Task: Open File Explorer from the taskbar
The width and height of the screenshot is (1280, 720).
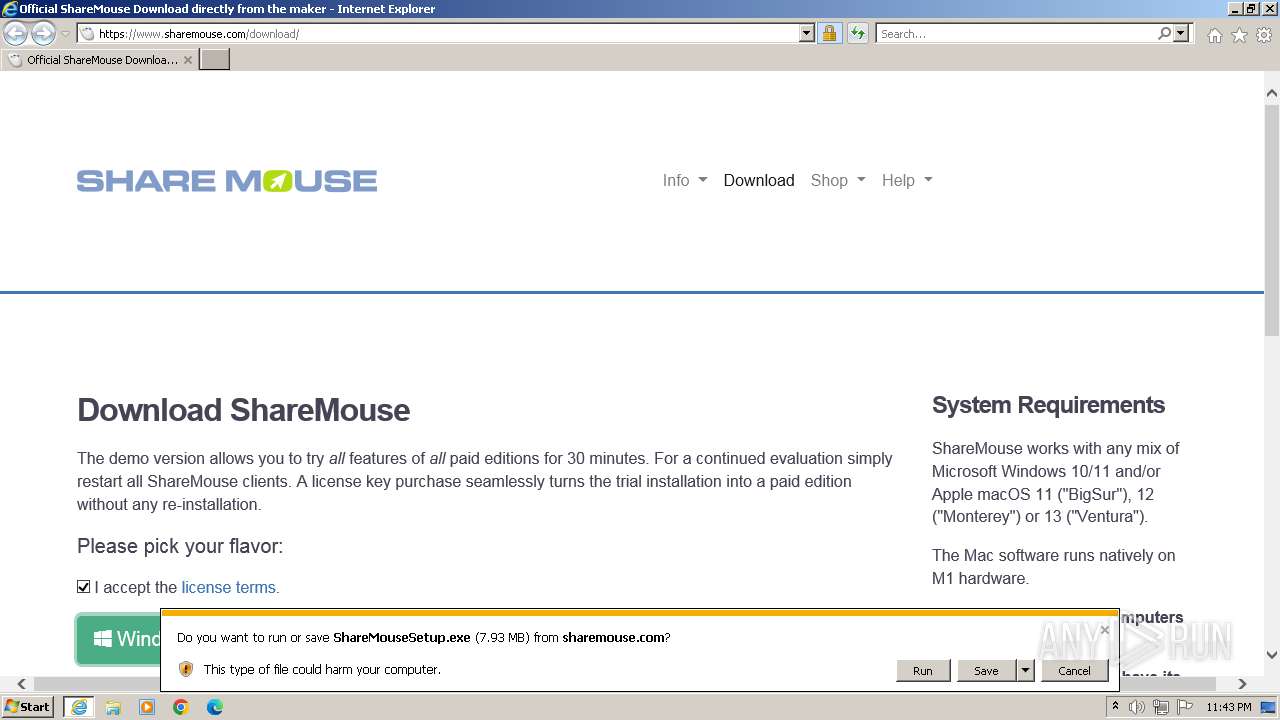Action: click(113, 707)
